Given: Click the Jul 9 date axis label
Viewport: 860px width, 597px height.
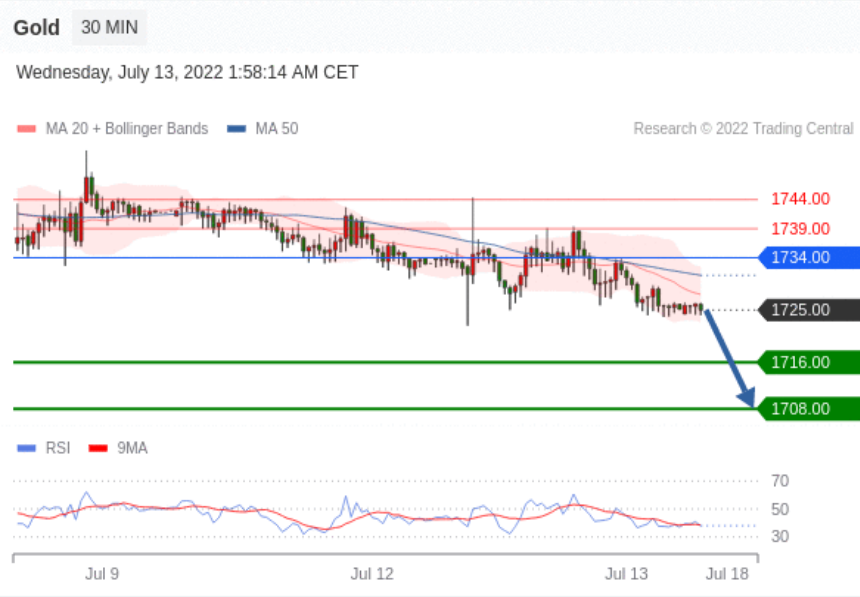Looking at the screenshot, I should [102, 574].
